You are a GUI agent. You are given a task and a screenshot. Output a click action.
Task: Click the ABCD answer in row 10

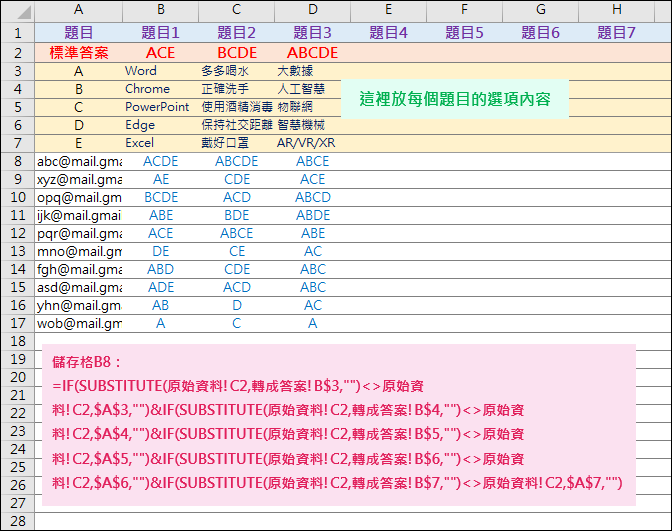[312, 197]
